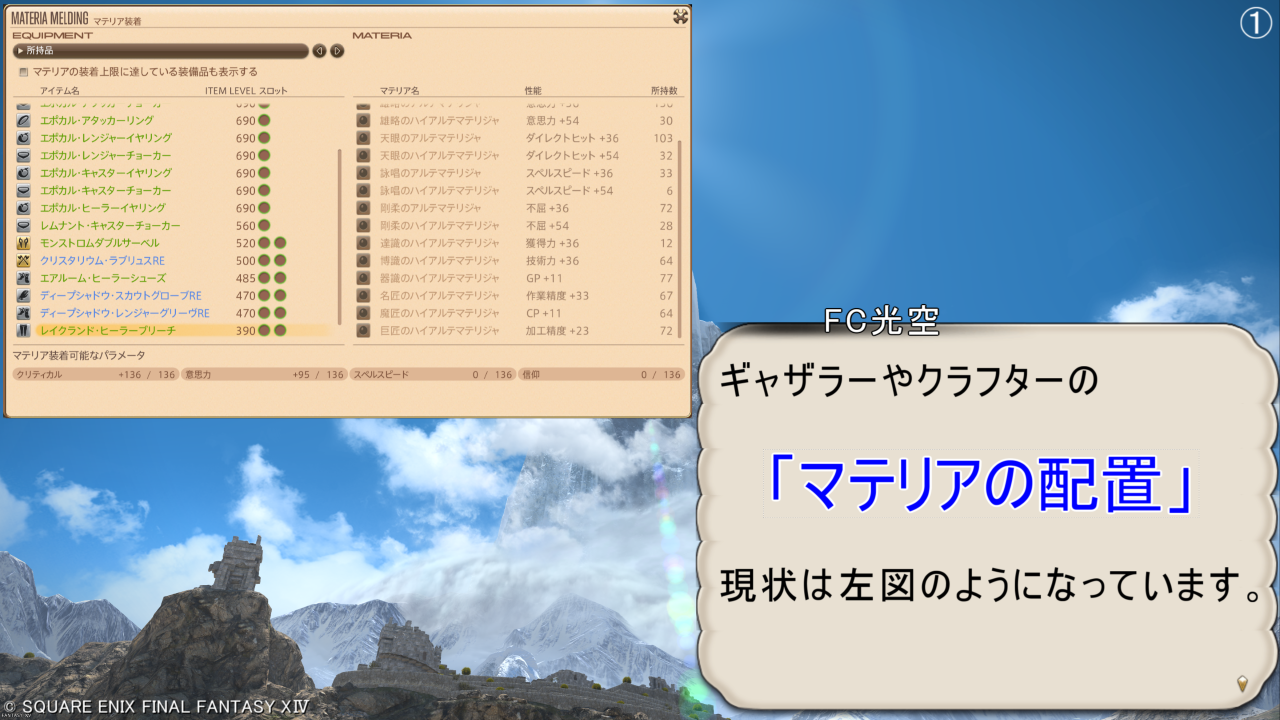The width and height of the screenshot is (1280, 720).
Task: Click the materia slot of エポカル・アタッカーリング
Action: (x=264, y=120)
